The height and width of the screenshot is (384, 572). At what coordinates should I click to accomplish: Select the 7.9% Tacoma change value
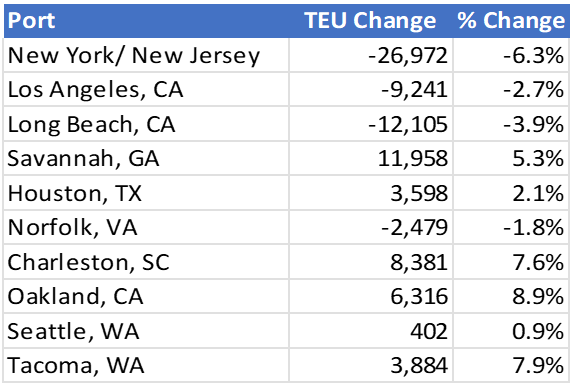click(538, 365)
